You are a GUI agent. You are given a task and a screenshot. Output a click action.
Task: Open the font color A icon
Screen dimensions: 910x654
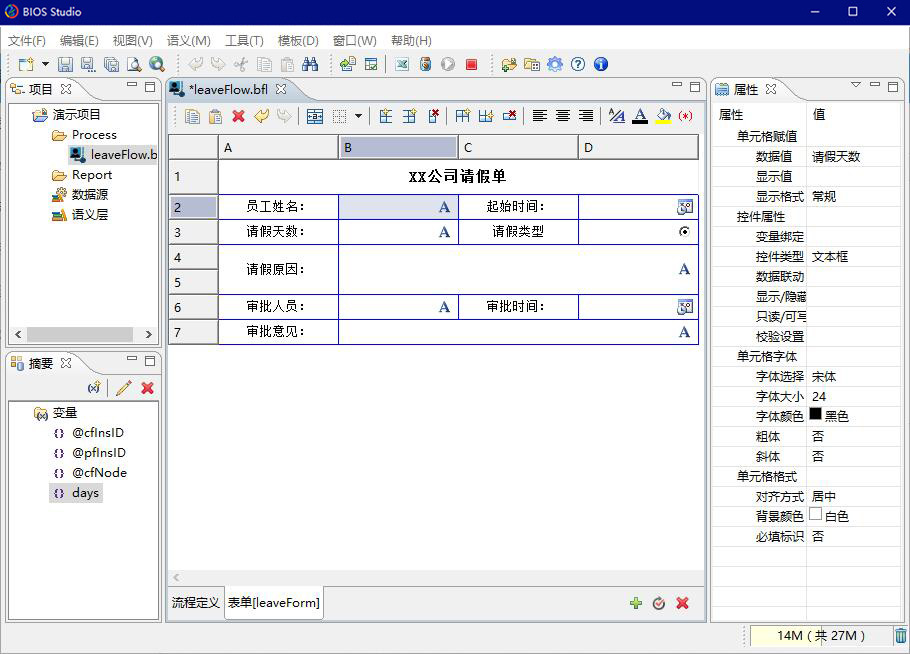pos(640,117)
